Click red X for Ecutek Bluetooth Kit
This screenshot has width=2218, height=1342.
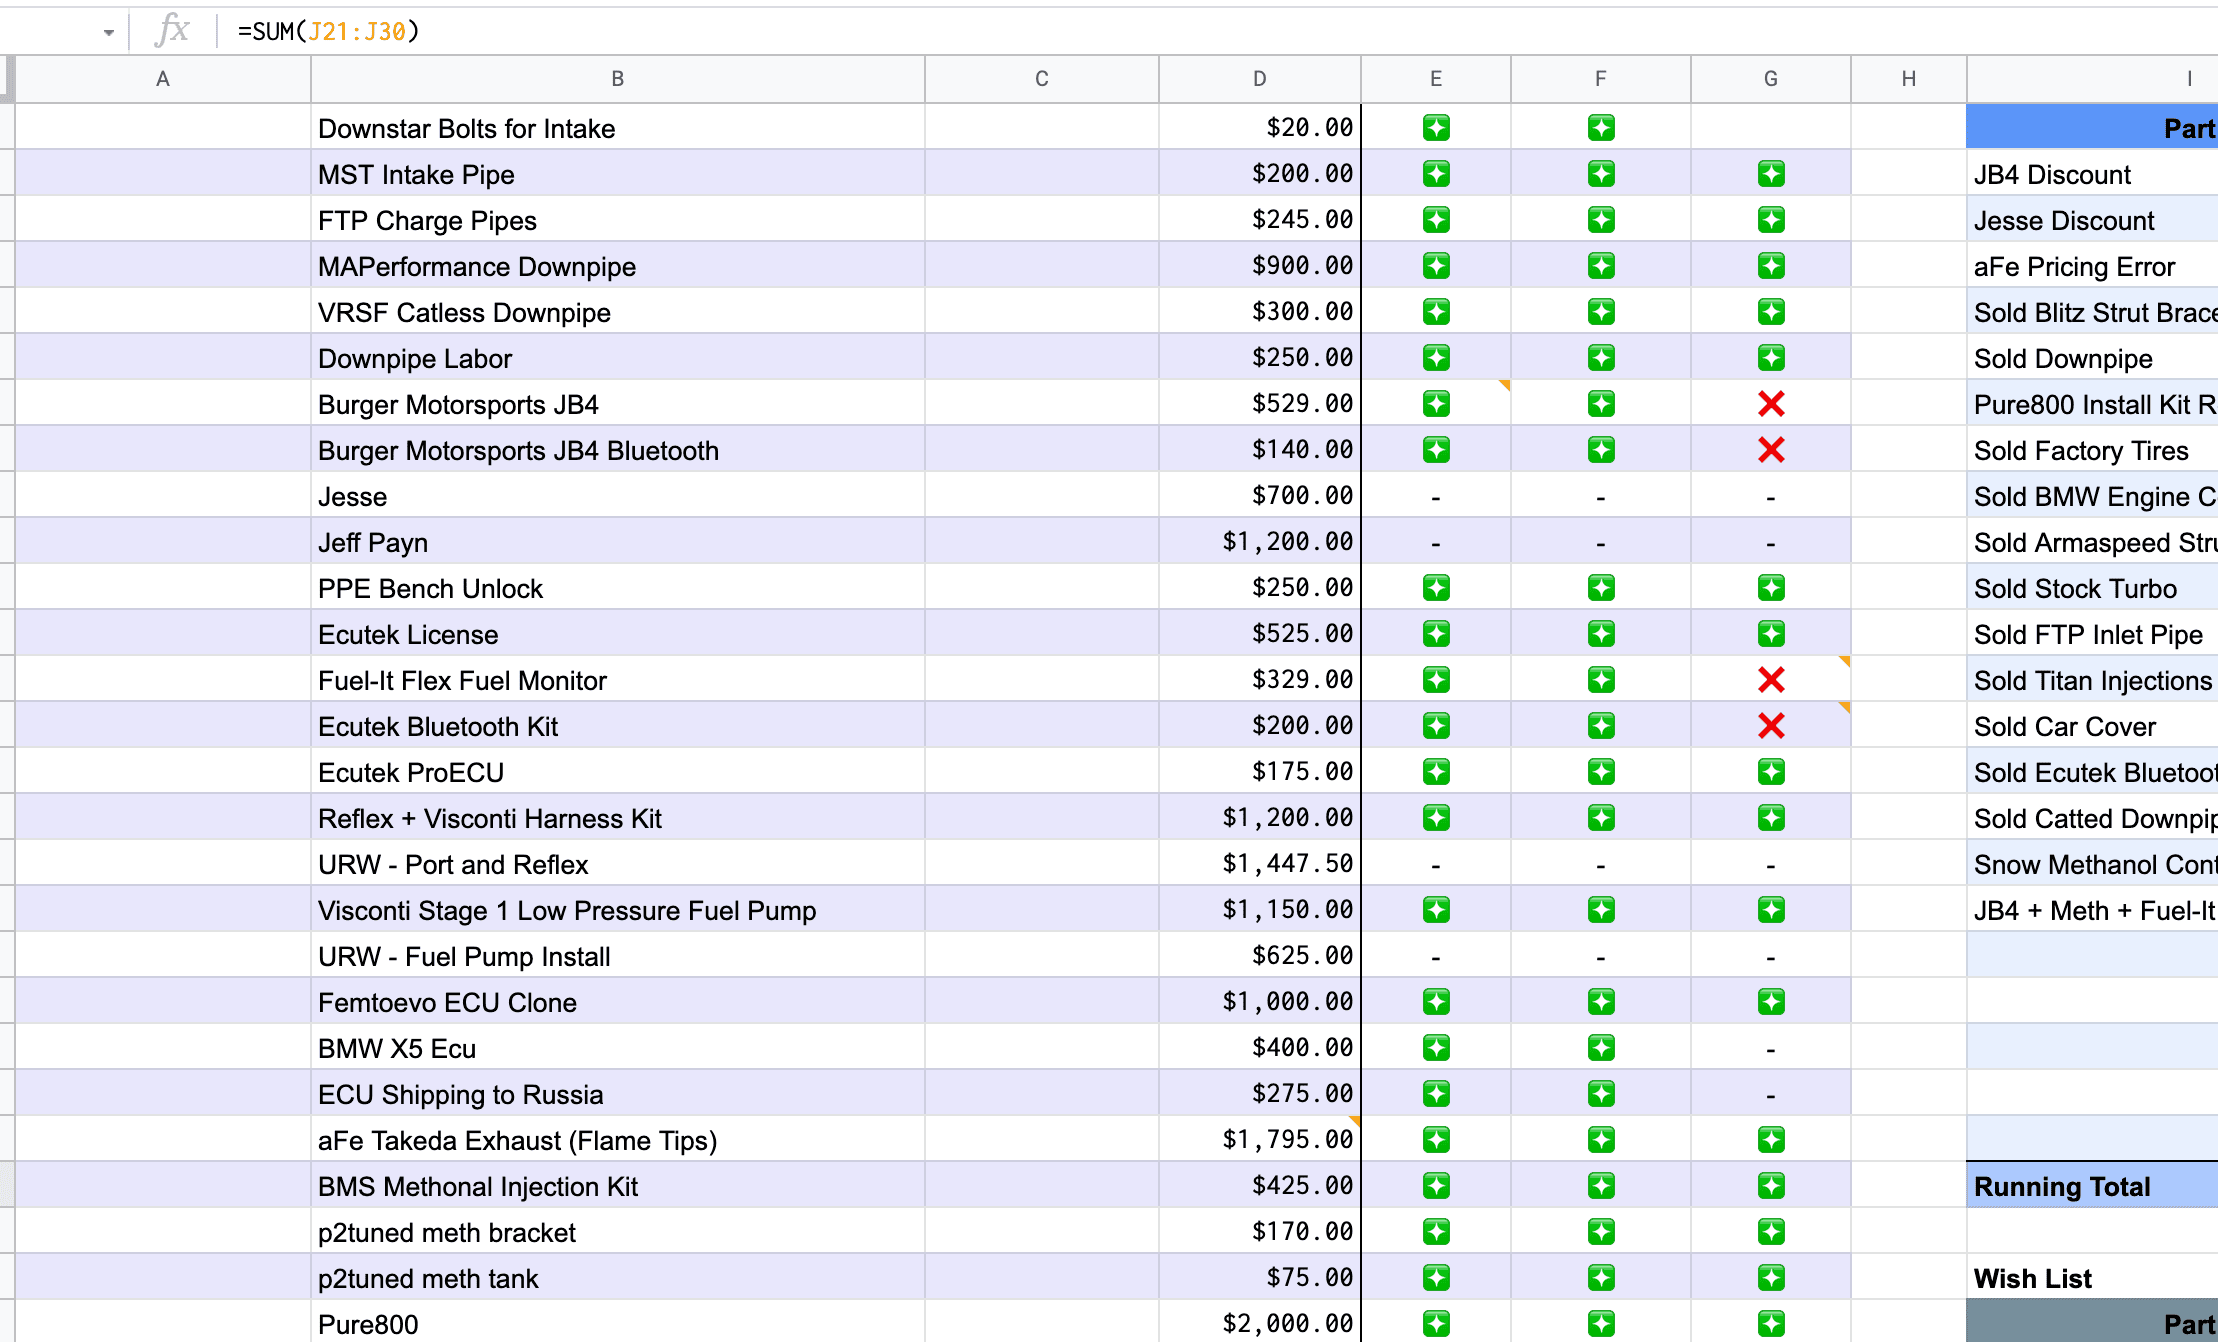click(1771, 726)
